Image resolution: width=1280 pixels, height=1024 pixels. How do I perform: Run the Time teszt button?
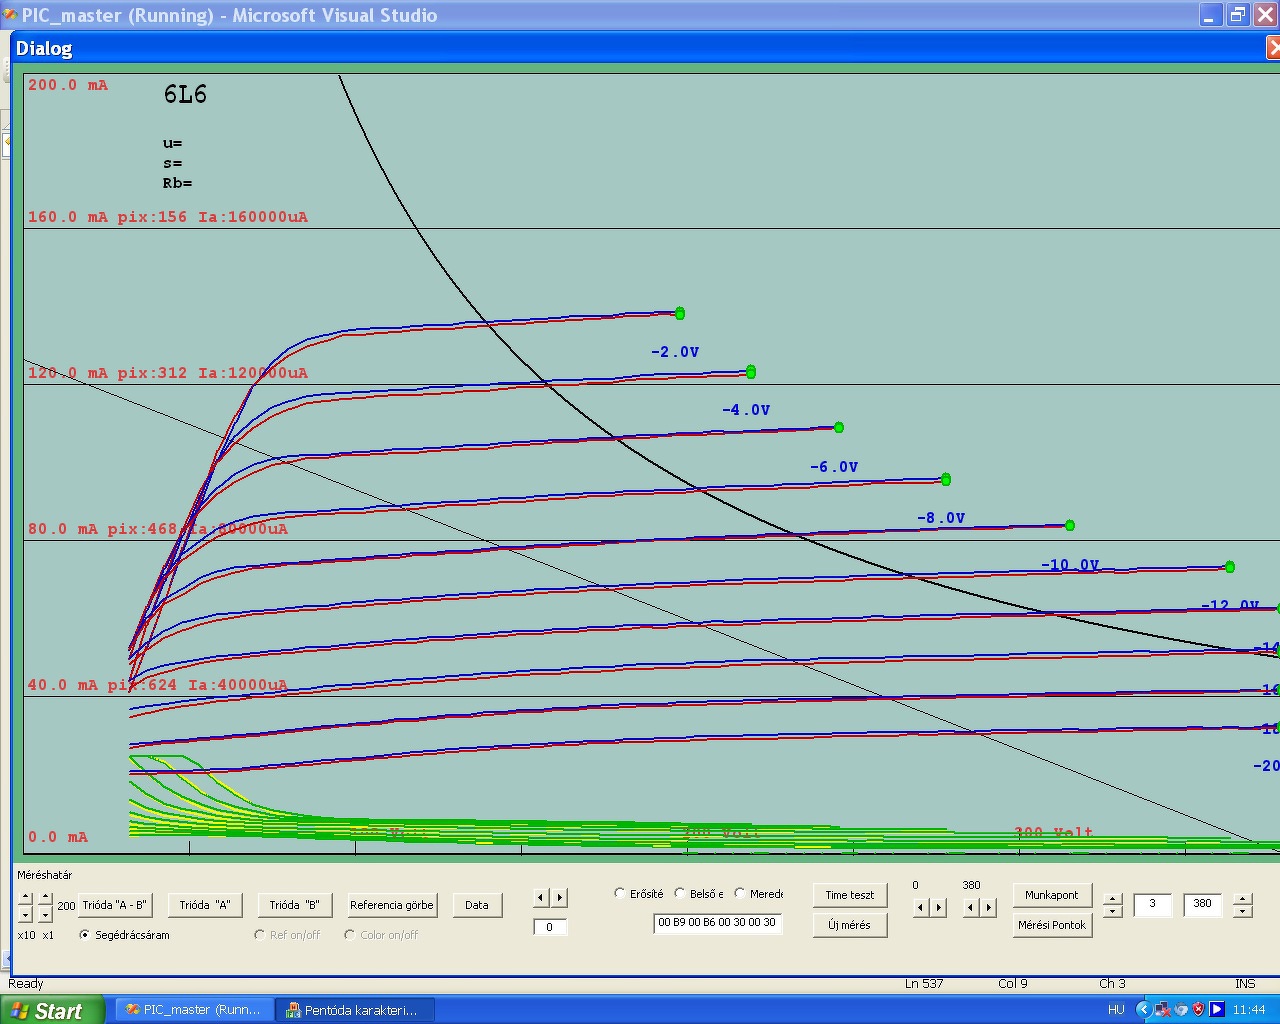[850, 895]
